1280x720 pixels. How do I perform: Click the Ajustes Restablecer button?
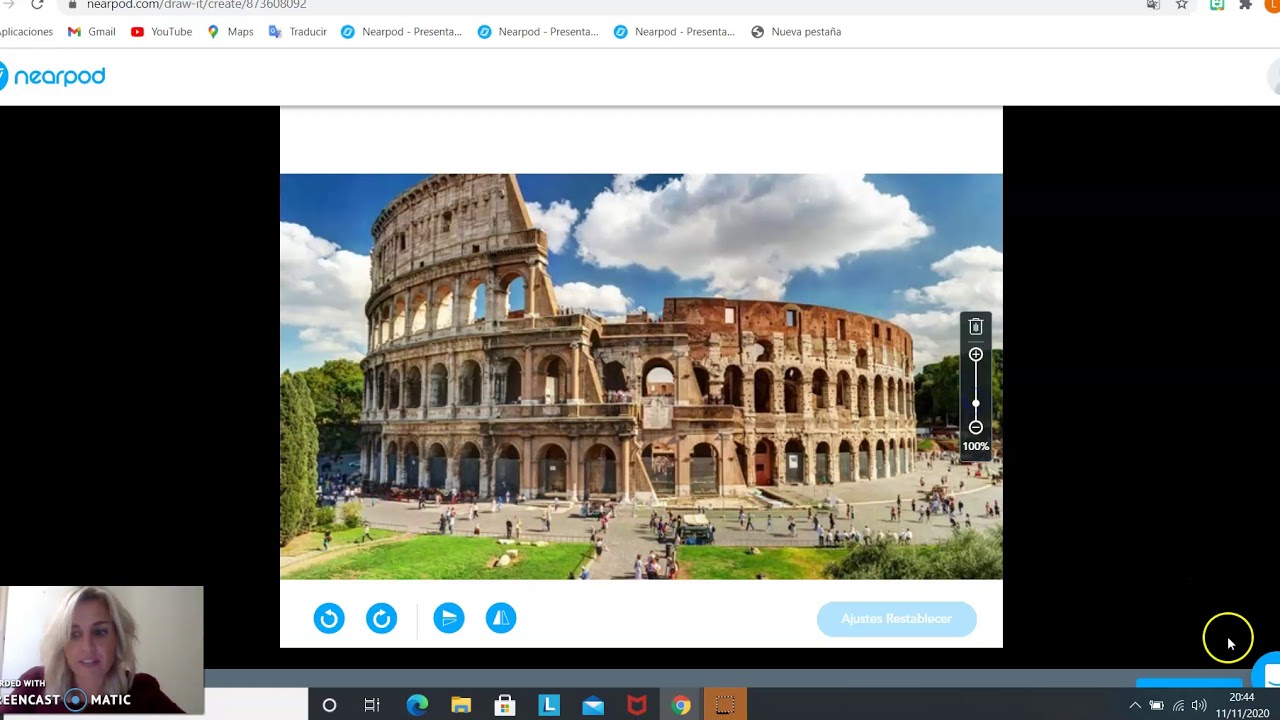(x=896, y=619)
